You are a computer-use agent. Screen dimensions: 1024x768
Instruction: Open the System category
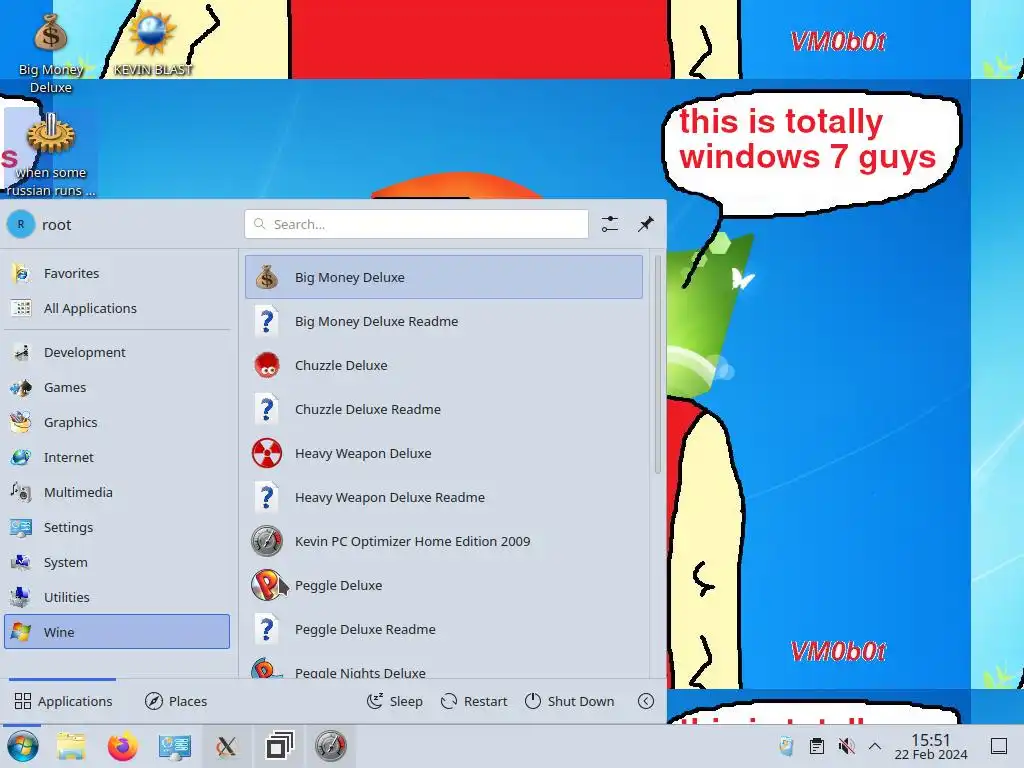[117, 562]
